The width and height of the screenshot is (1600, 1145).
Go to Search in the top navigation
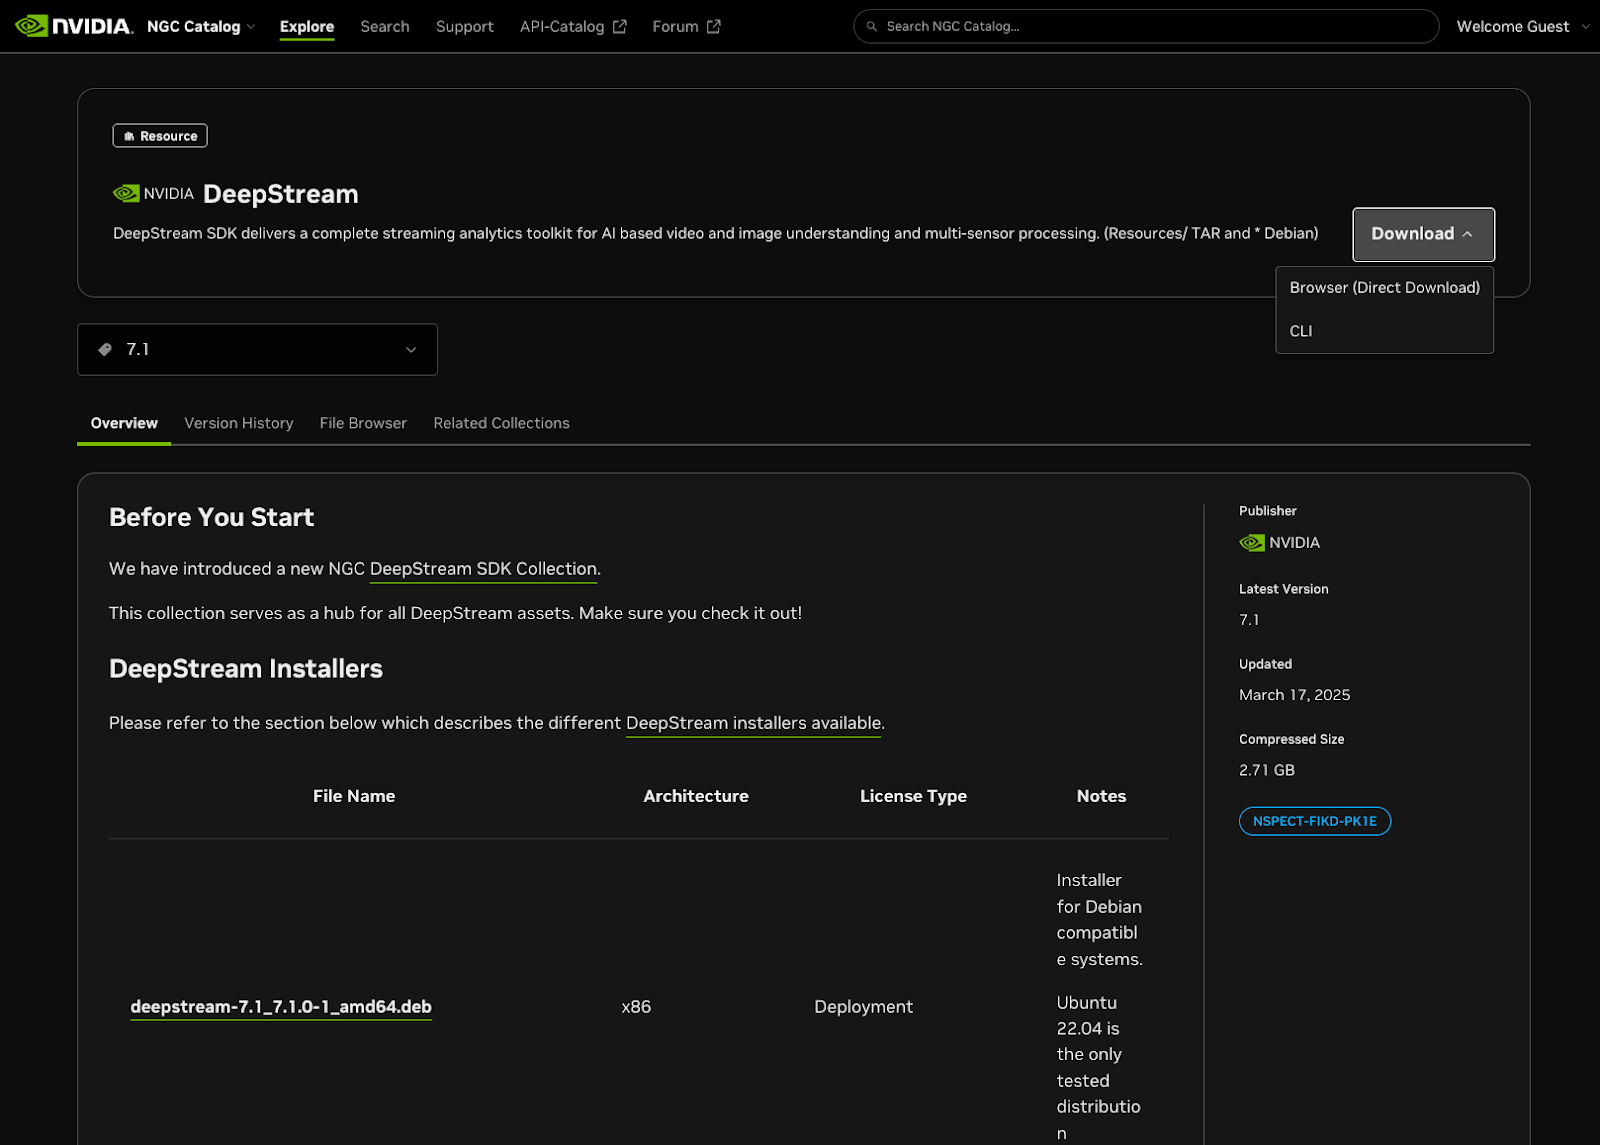[385, 26]
